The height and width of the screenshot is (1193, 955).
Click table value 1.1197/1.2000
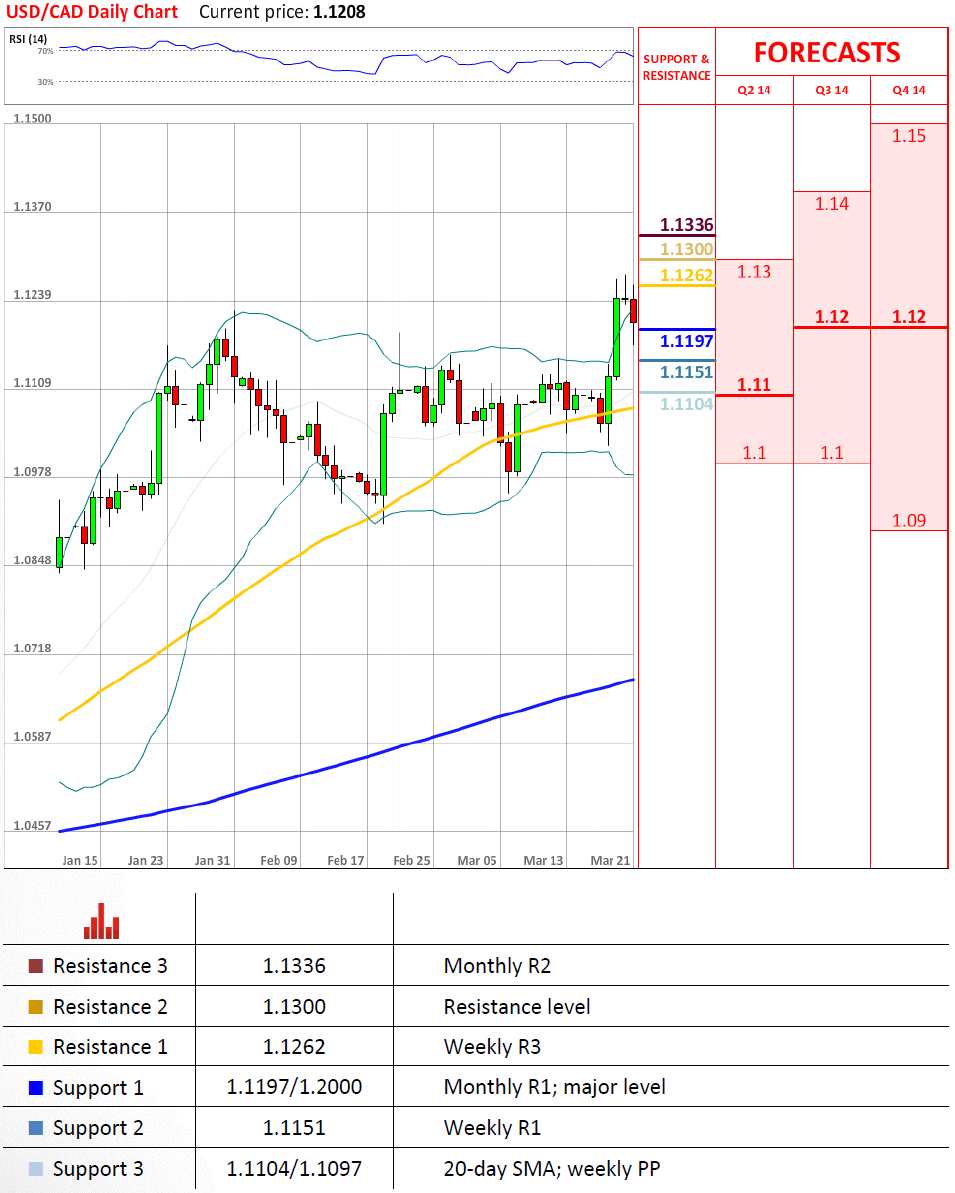[x=294, y=1087]
